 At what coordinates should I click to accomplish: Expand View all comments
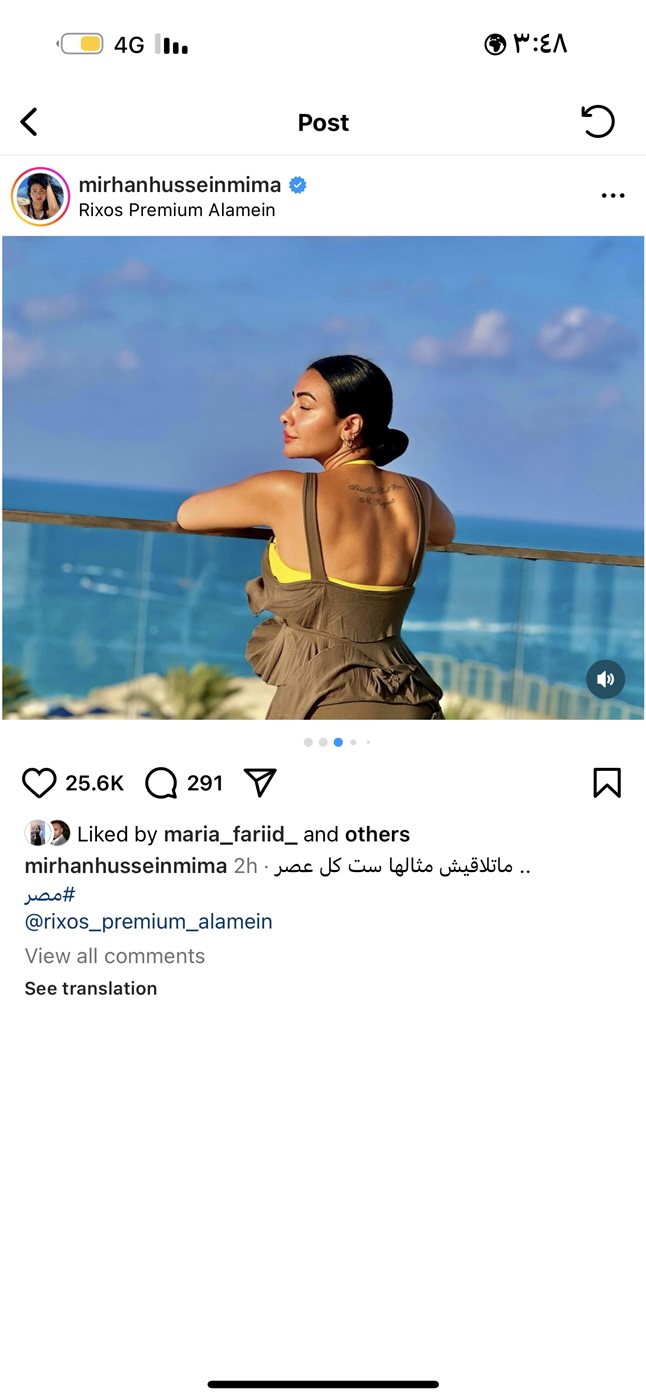click(115, 956)
